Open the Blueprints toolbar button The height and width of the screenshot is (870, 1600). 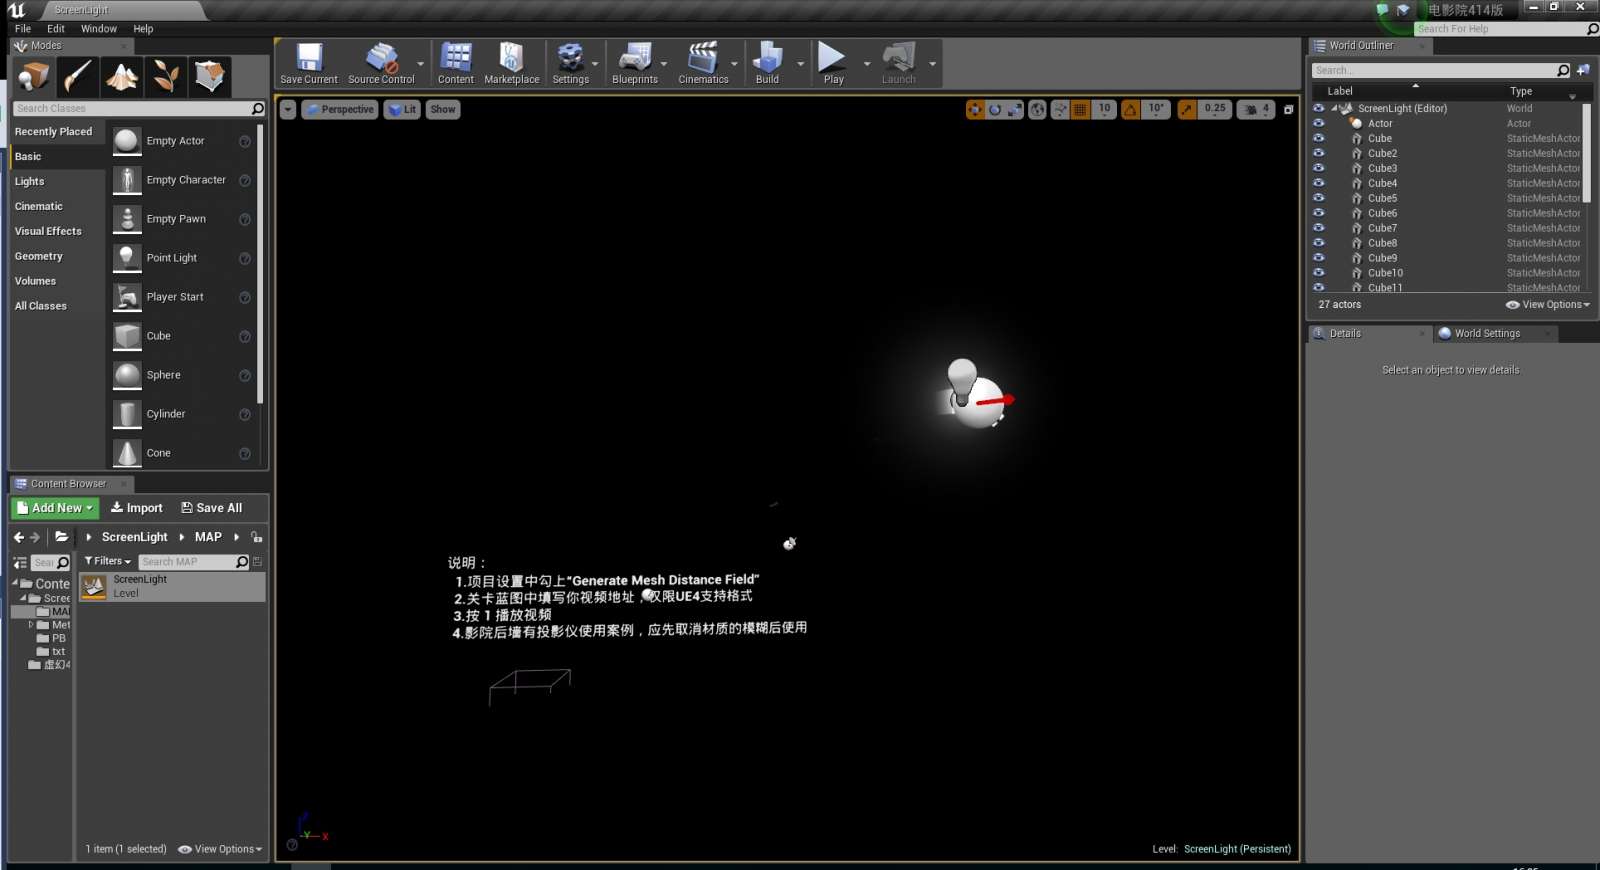635,64
